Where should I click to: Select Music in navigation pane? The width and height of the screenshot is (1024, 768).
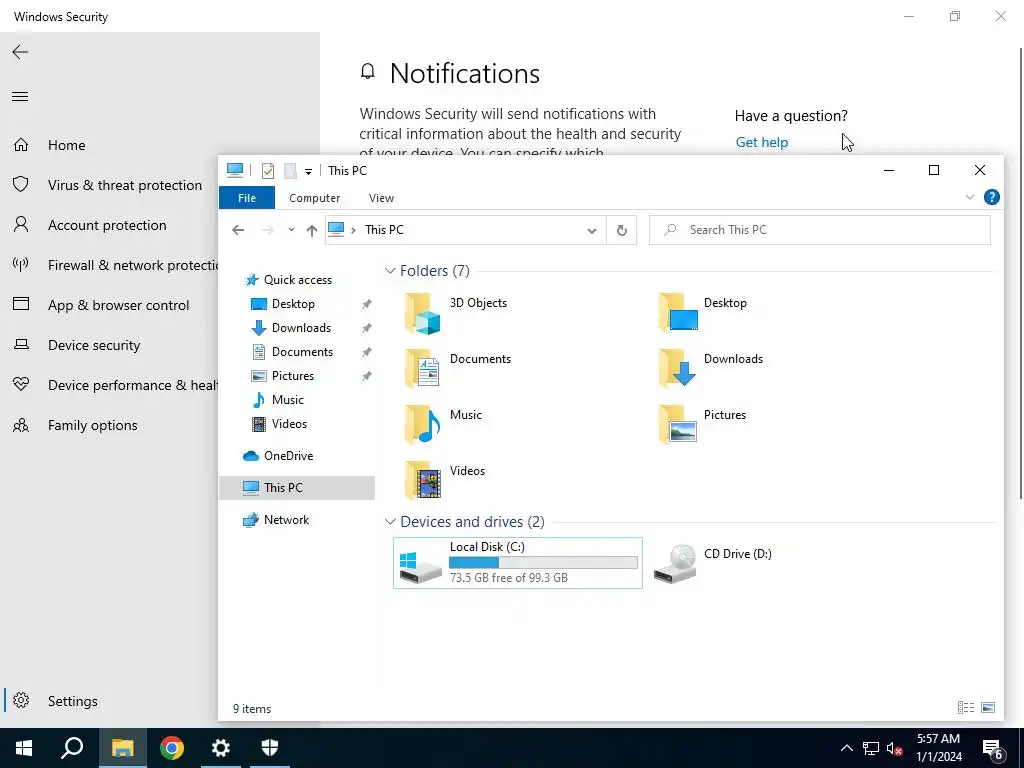(287, 400)
